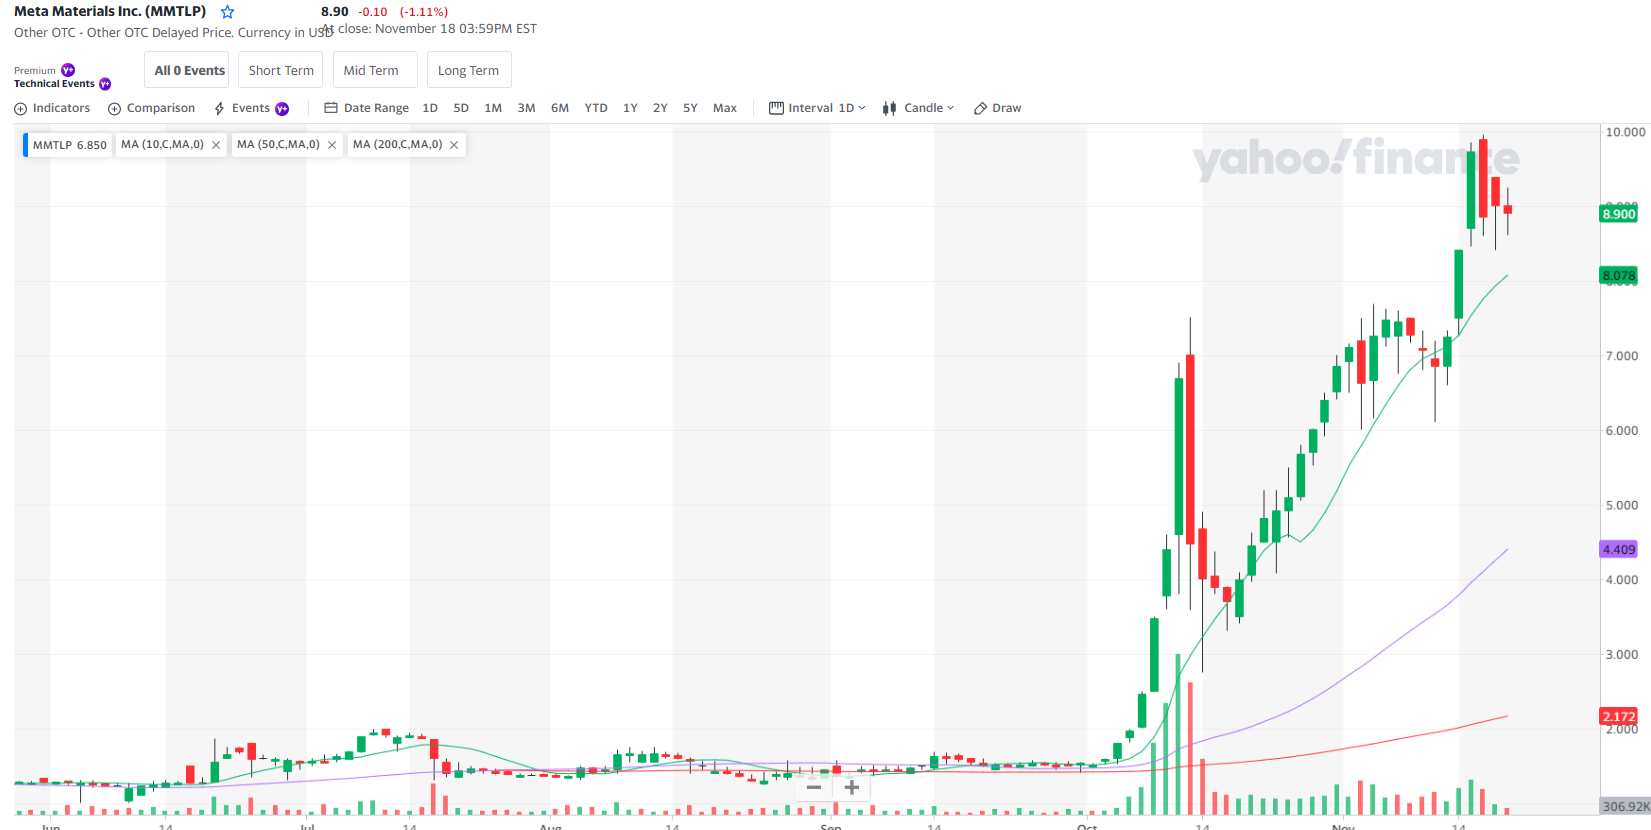
Task: Remove the MA (50,C,MA,0) indicator
Action: click(x=332, y=145)
